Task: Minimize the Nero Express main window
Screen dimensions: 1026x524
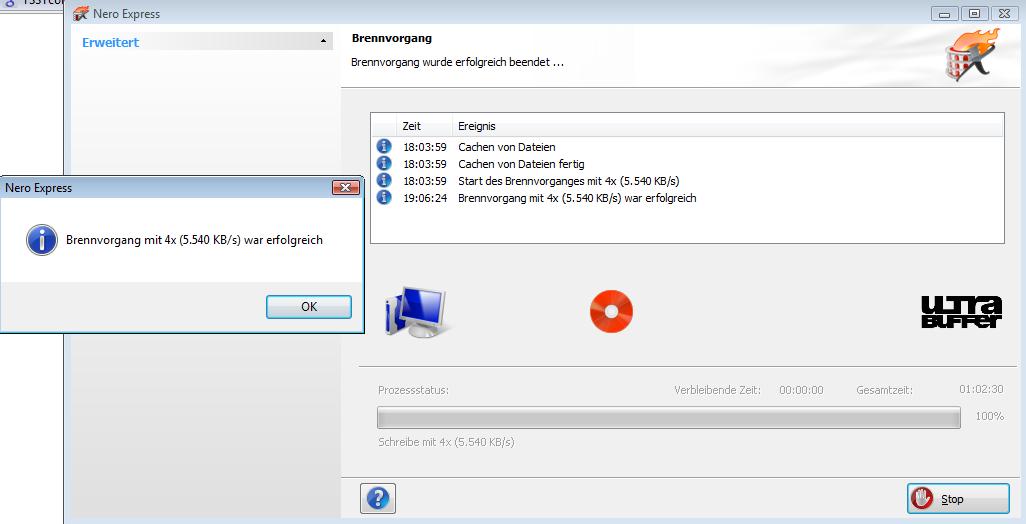Action: click(x=944, y=13)
